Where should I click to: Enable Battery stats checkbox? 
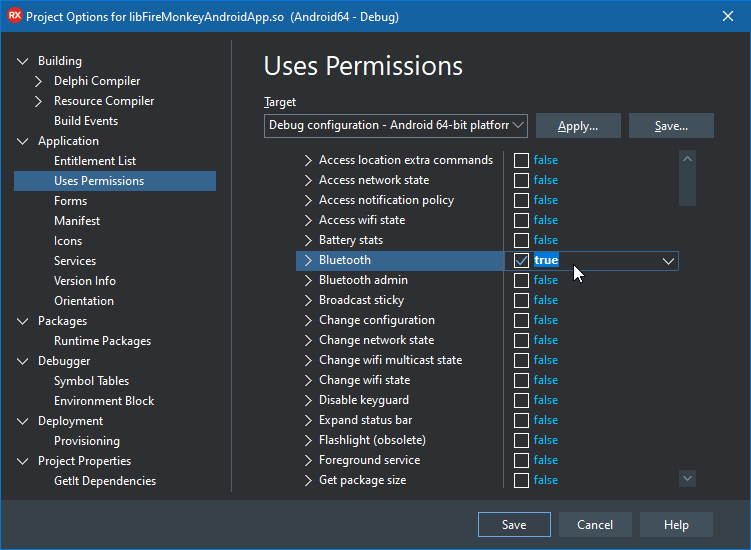click(x=521, y=241)
